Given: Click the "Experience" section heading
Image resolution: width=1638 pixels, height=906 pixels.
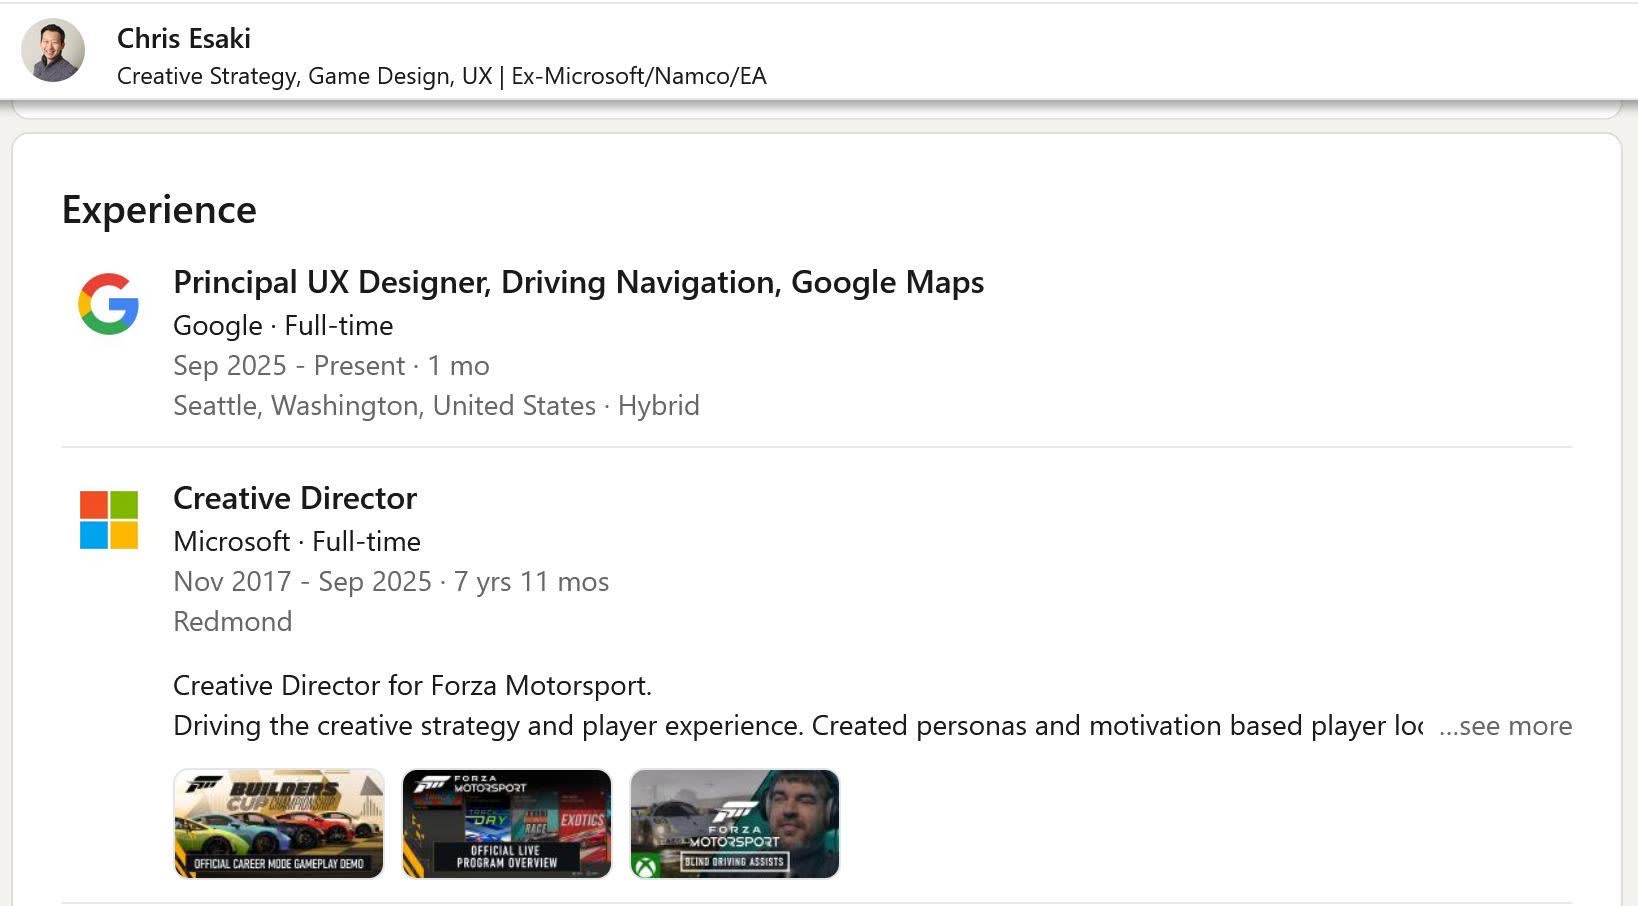Looking at the screenshot, I should [x=159, y=210].
